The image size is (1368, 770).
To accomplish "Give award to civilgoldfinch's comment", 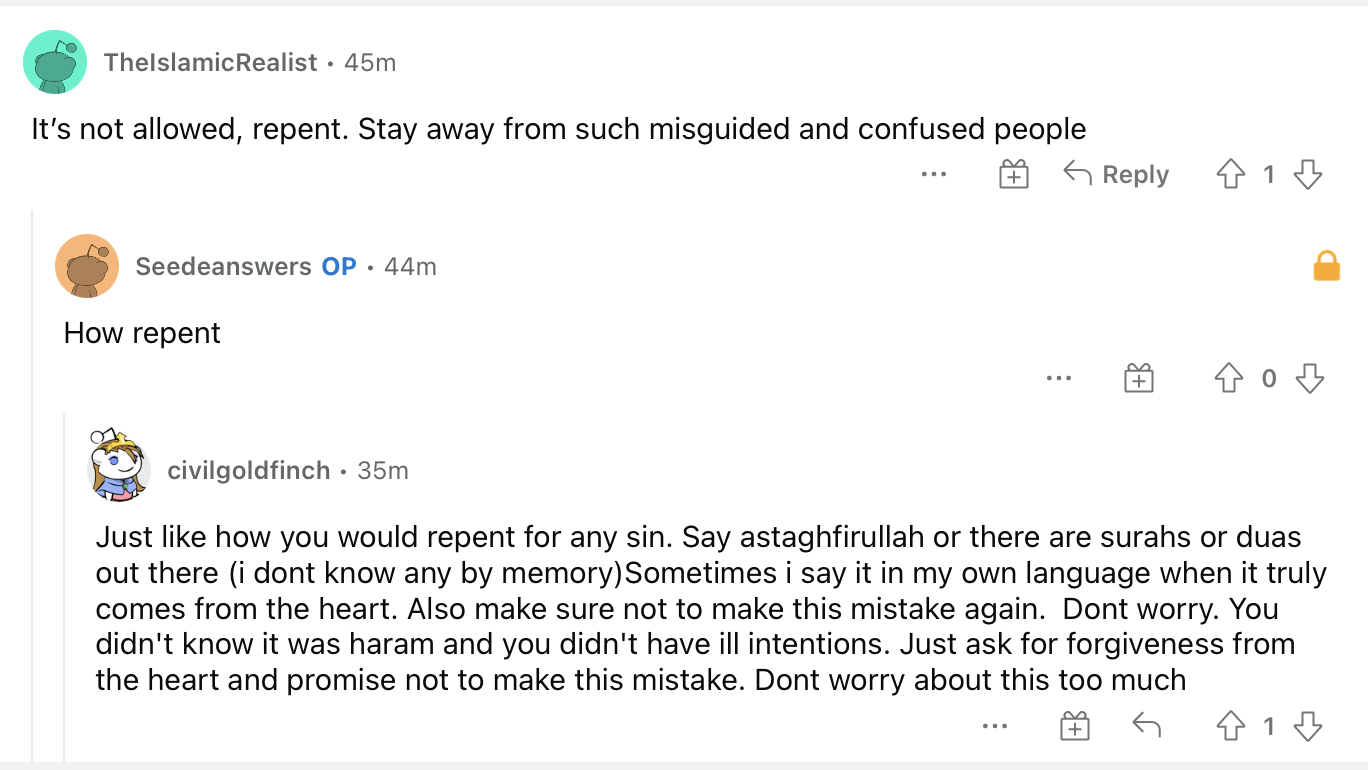I will (1075, 727).
